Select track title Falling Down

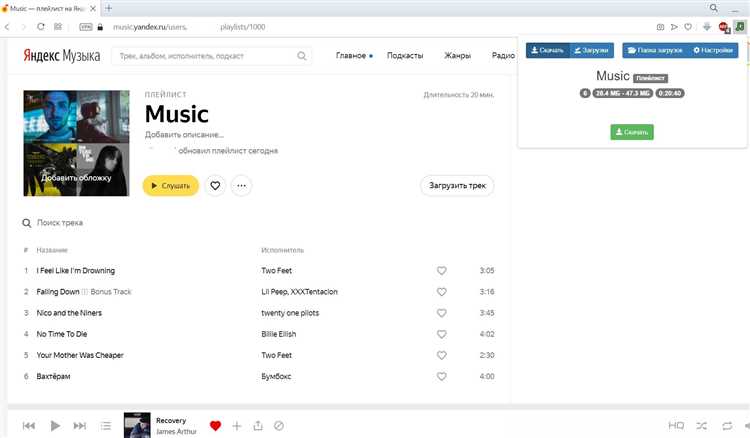(58, 292)
